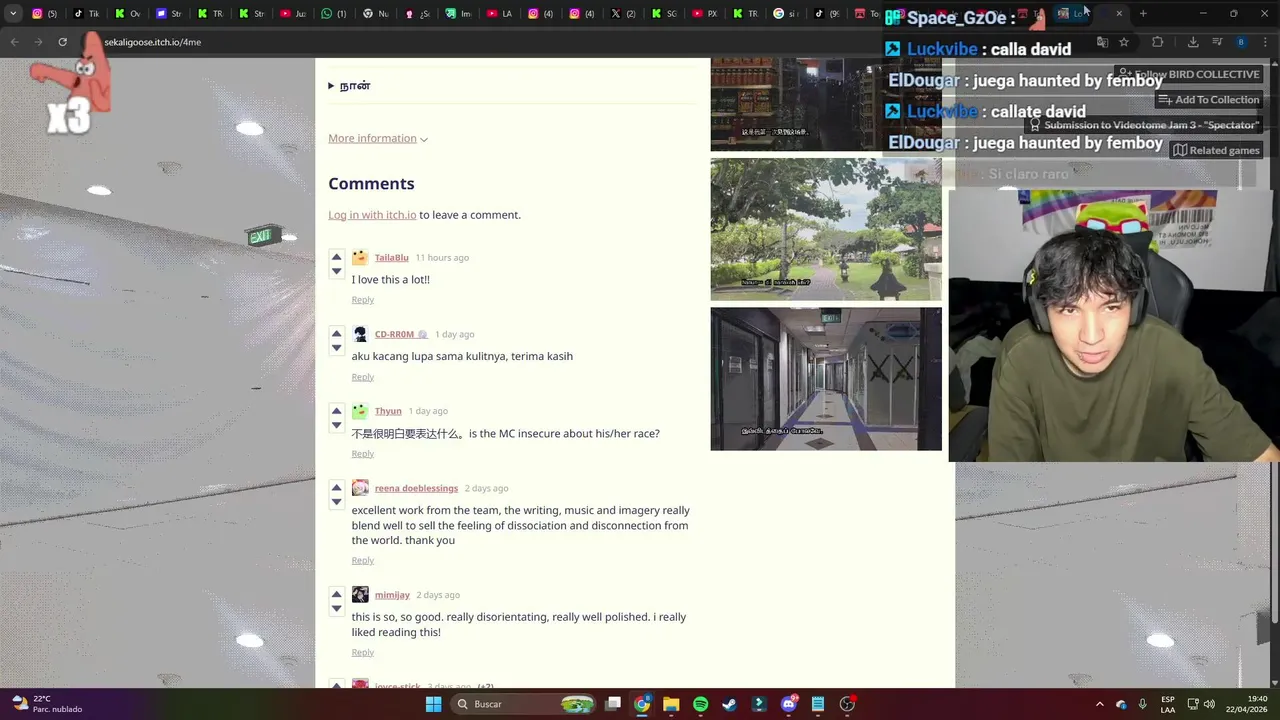Open Submission to Videotome Jam 3 link
1280x720 pixels.
pyautogui.click(x=1143, y=125)
